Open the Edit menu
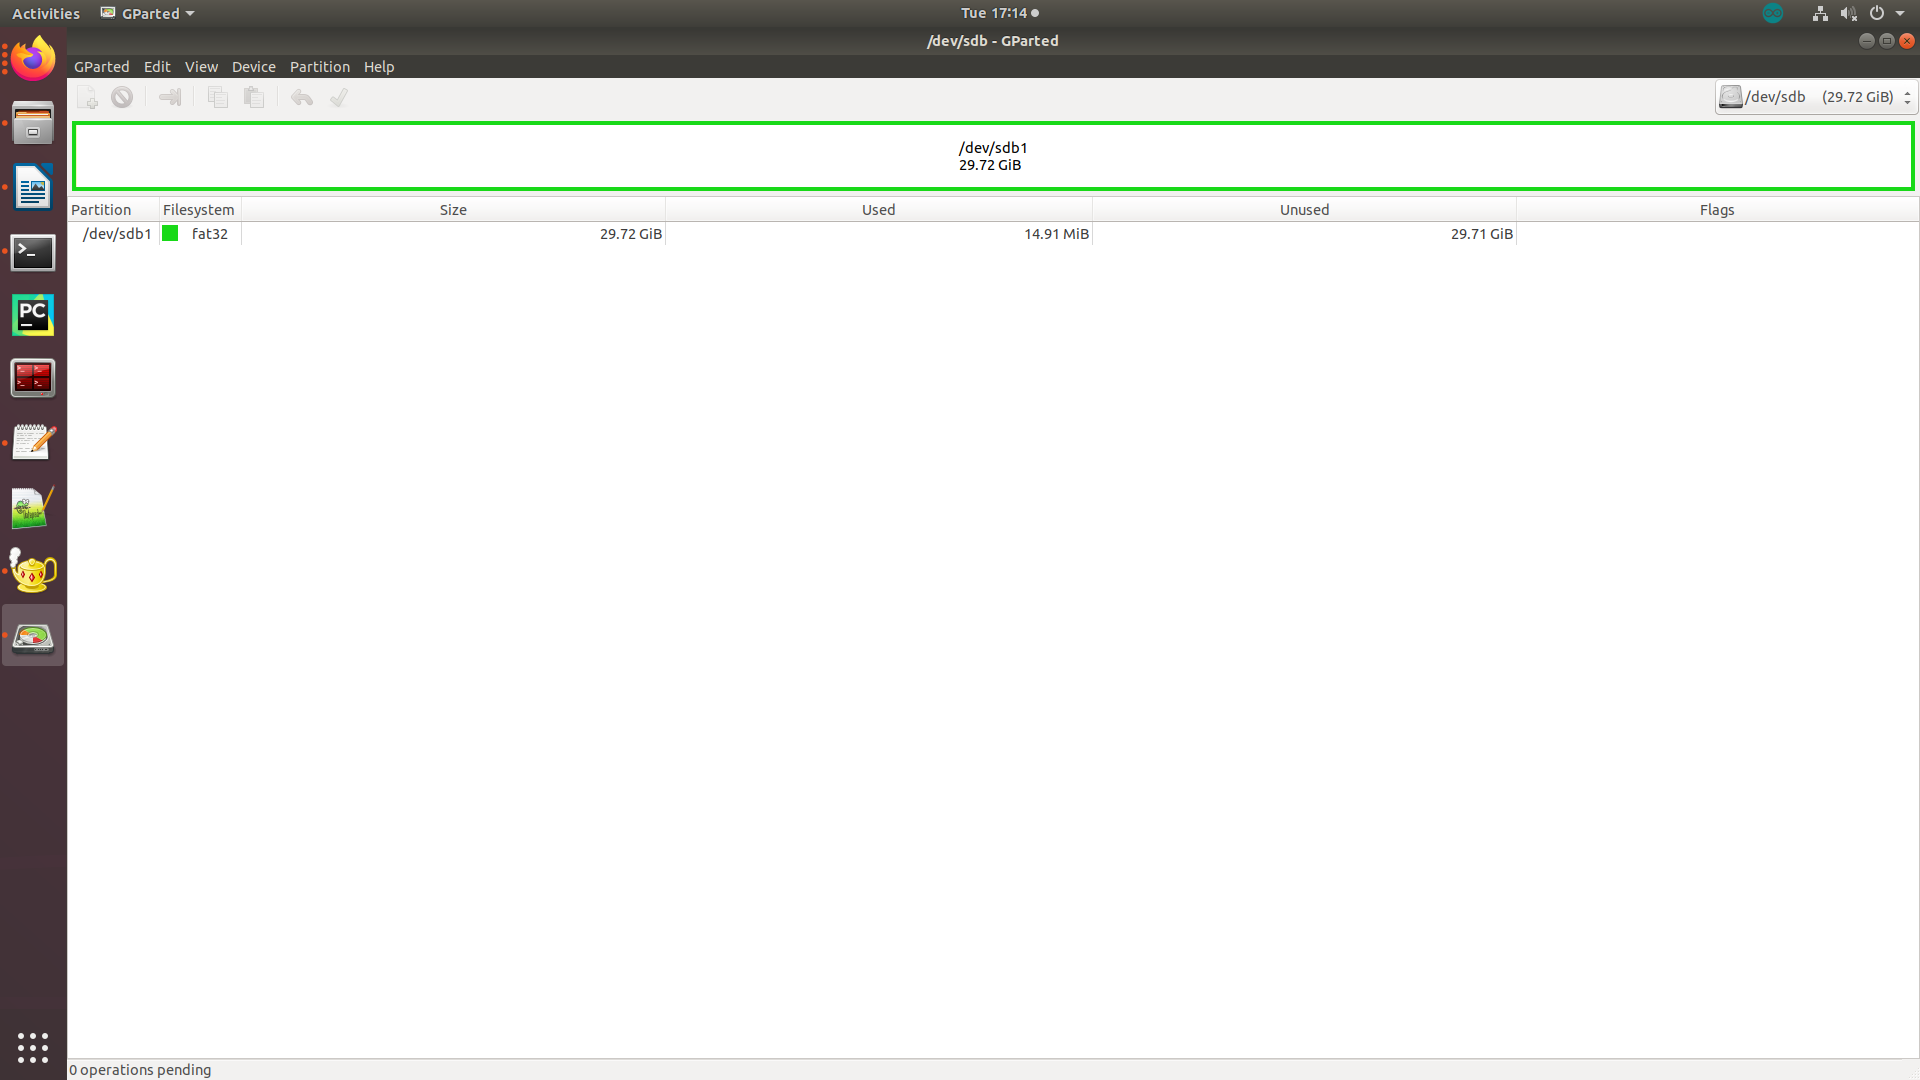 [x=157, y=66]
